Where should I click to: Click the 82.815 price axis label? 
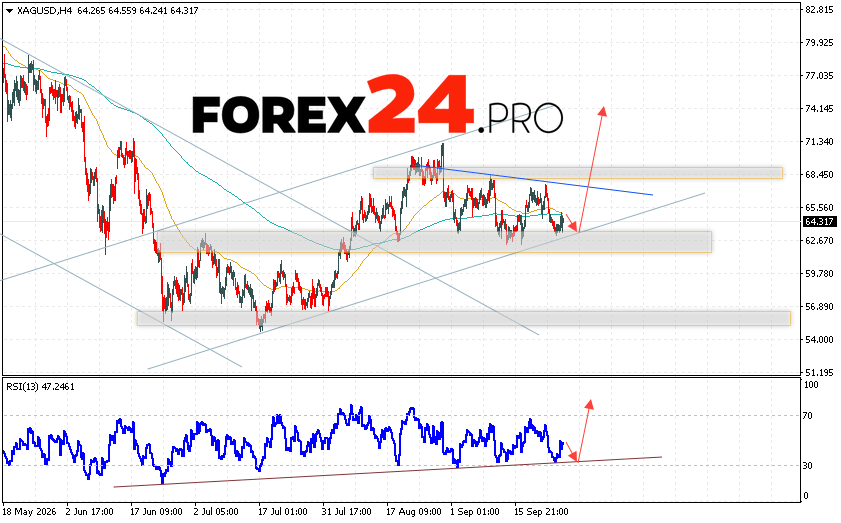819,10
